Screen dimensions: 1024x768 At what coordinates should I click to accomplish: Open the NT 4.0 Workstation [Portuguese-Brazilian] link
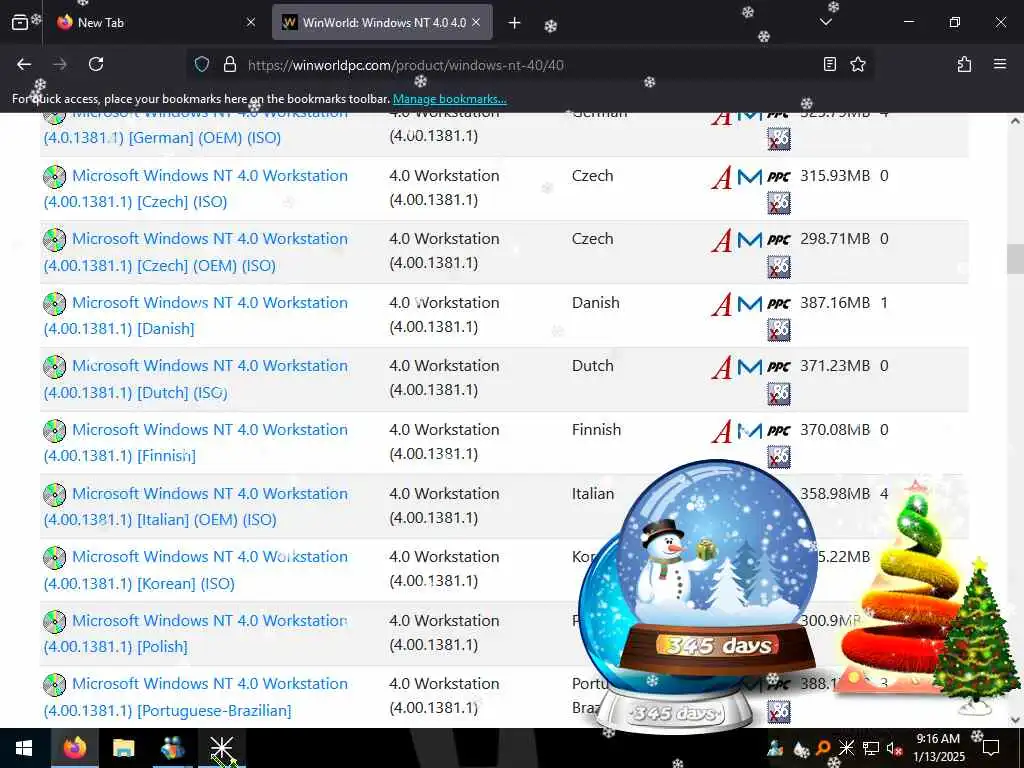(196, 697)
